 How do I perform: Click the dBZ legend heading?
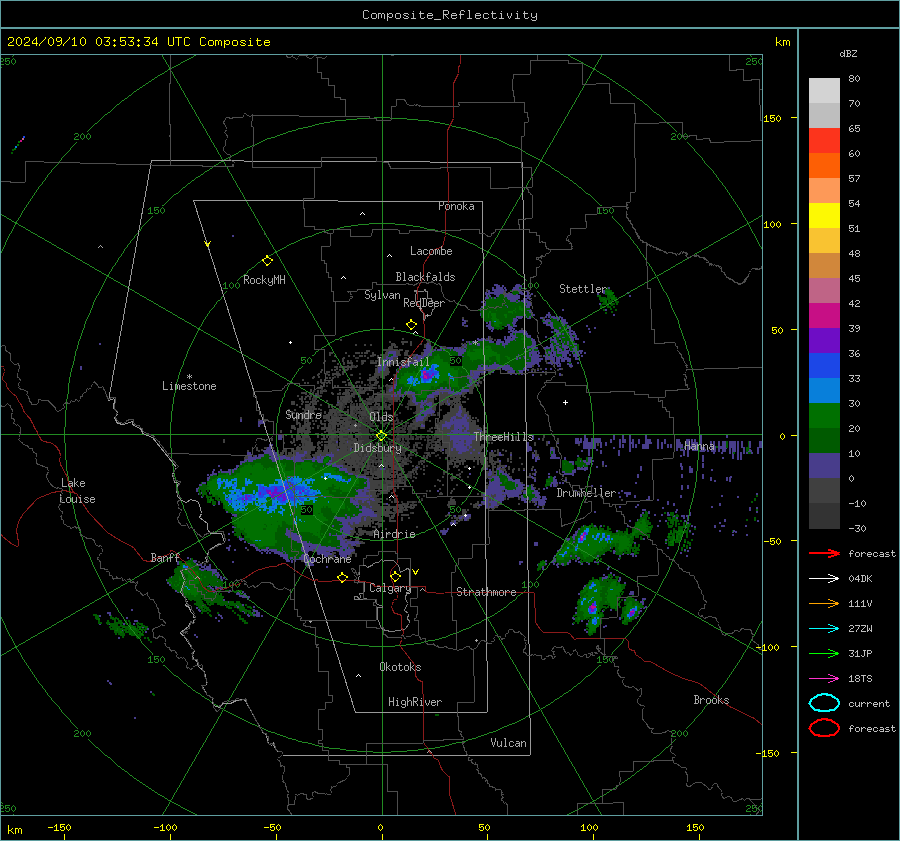[848, 53]
